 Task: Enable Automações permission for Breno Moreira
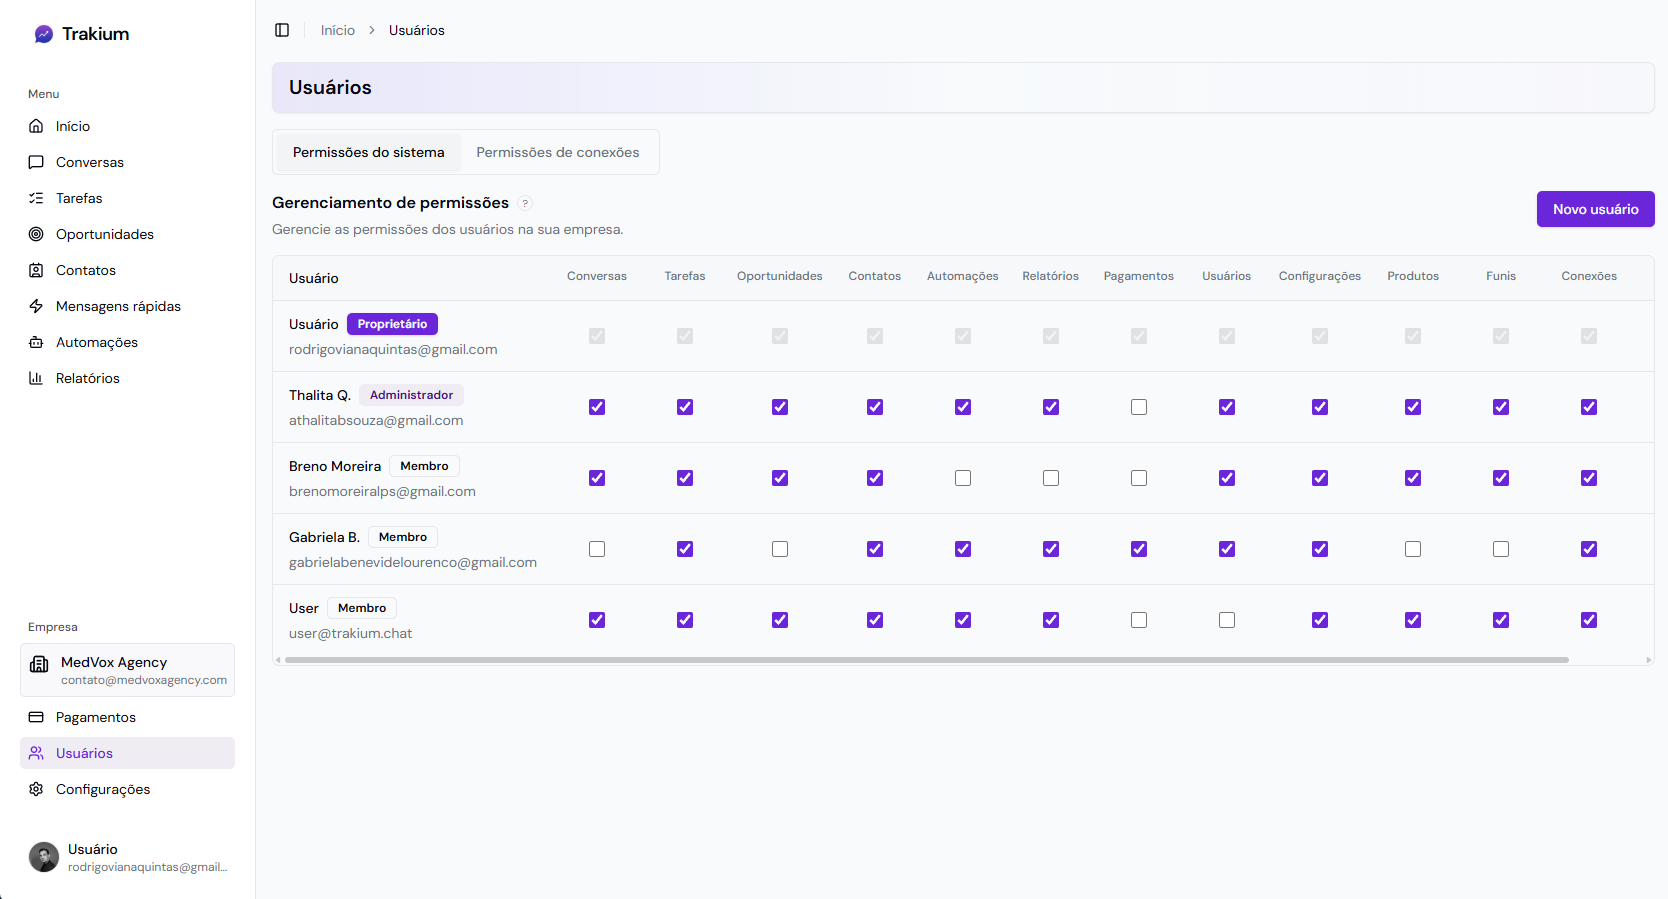click(x=963, y=478)
